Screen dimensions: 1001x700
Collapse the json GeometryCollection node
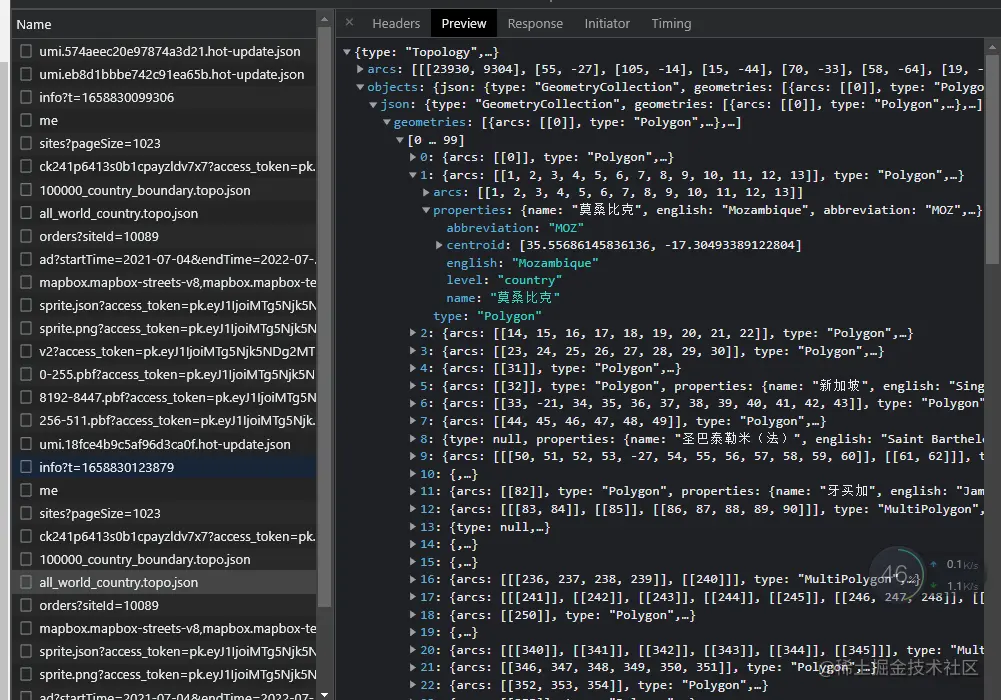point(373,104)
